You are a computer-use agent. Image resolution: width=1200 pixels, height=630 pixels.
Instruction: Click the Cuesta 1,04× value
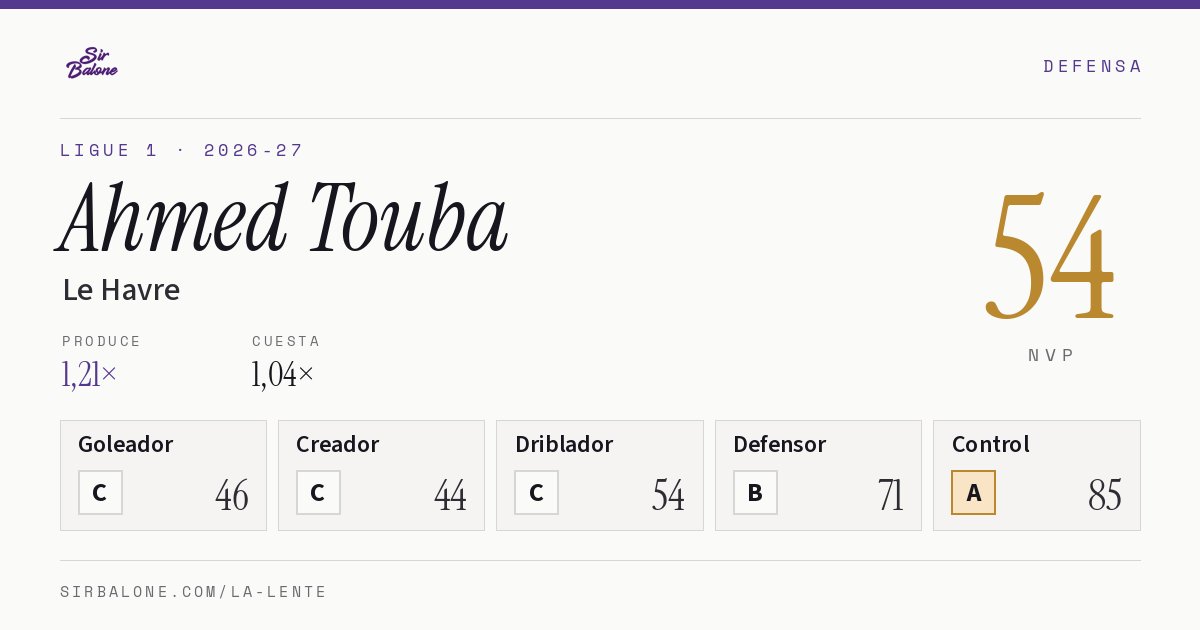pos(283,374)
